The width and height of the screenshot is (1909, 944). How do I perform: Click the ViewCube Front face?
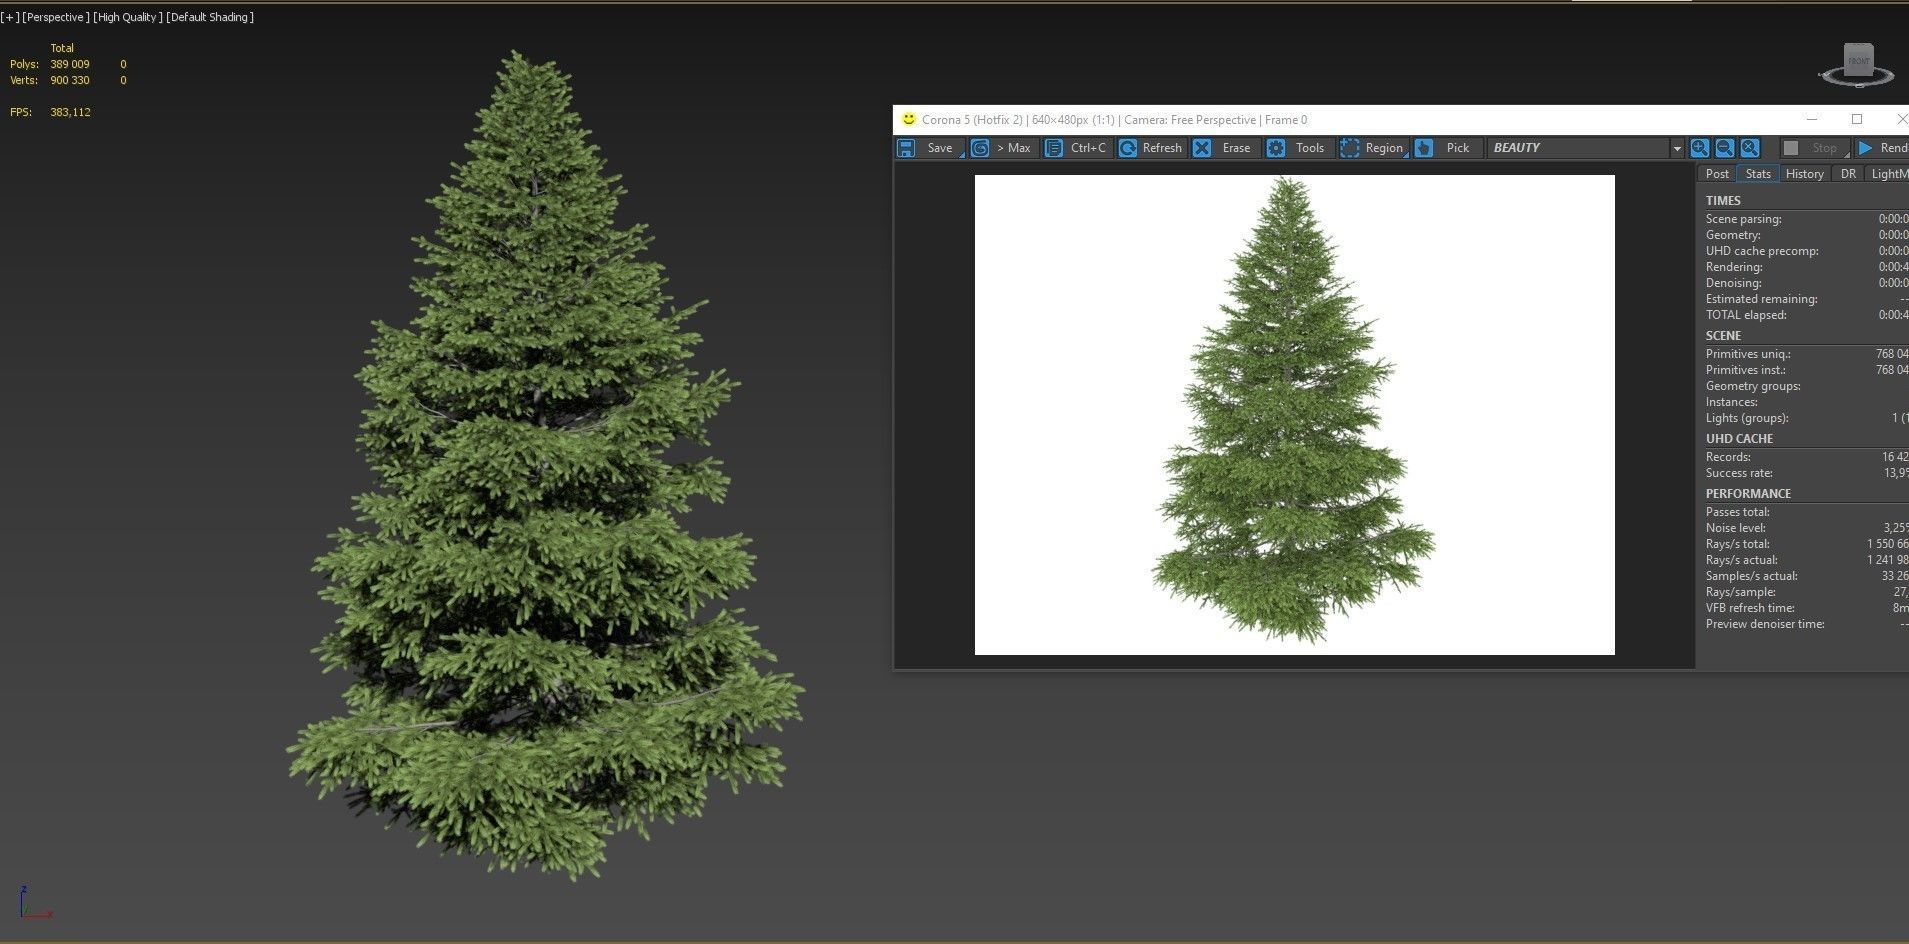click(1858, 61)
